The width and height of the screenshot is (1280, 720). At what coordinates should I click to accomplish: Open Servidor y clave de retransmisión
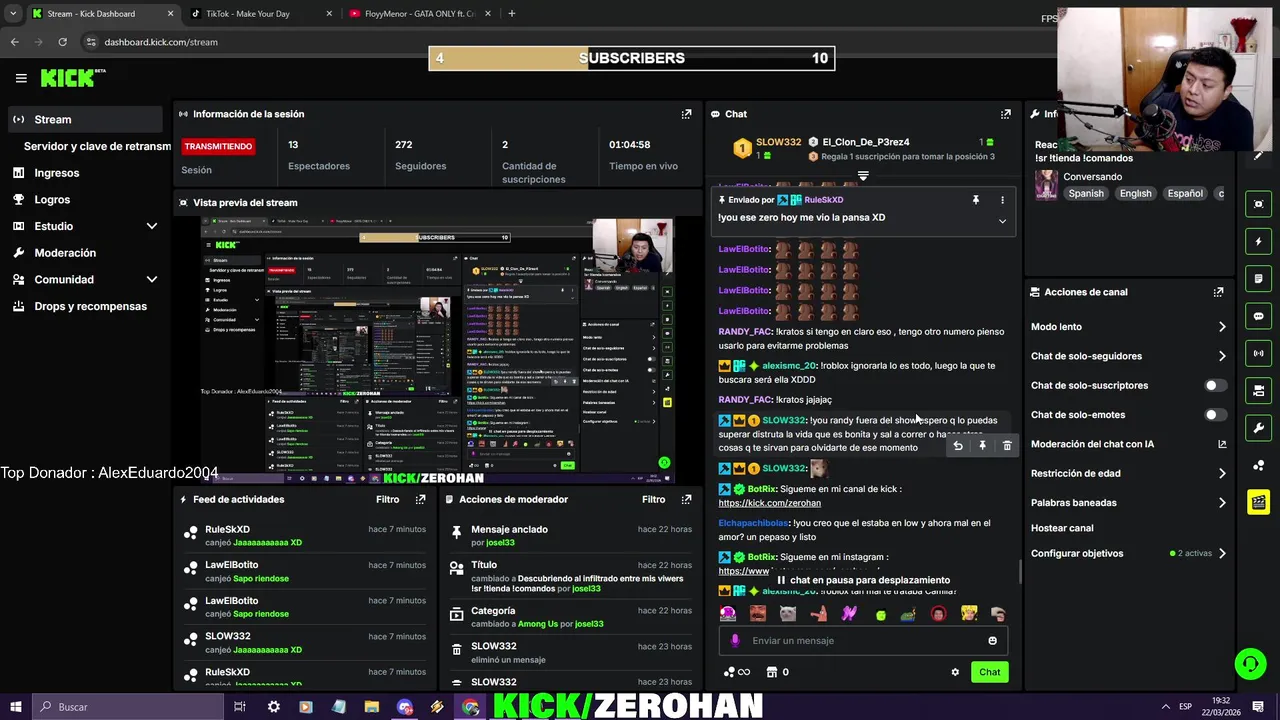97,146
